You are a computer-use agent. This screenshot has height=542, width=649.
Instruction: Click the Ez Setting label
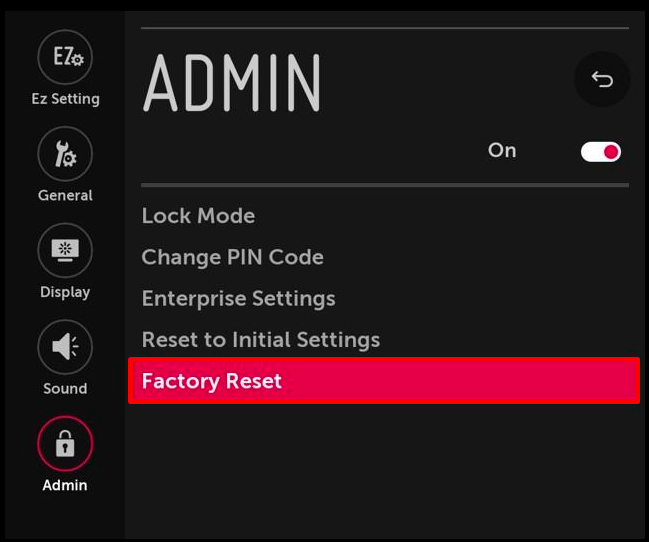pyautogui.click(x=65, y=99)
